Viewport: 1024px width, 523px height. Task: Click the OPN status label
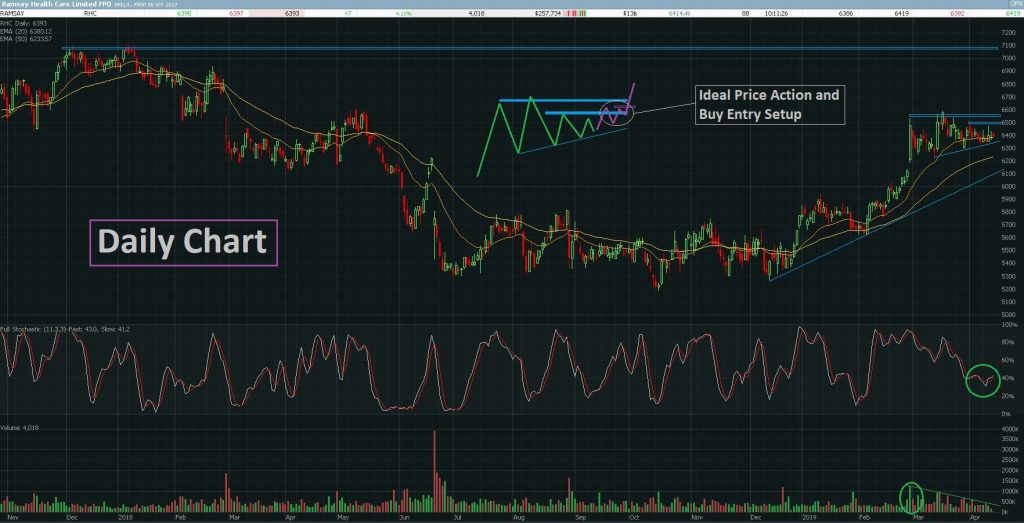1017,5
